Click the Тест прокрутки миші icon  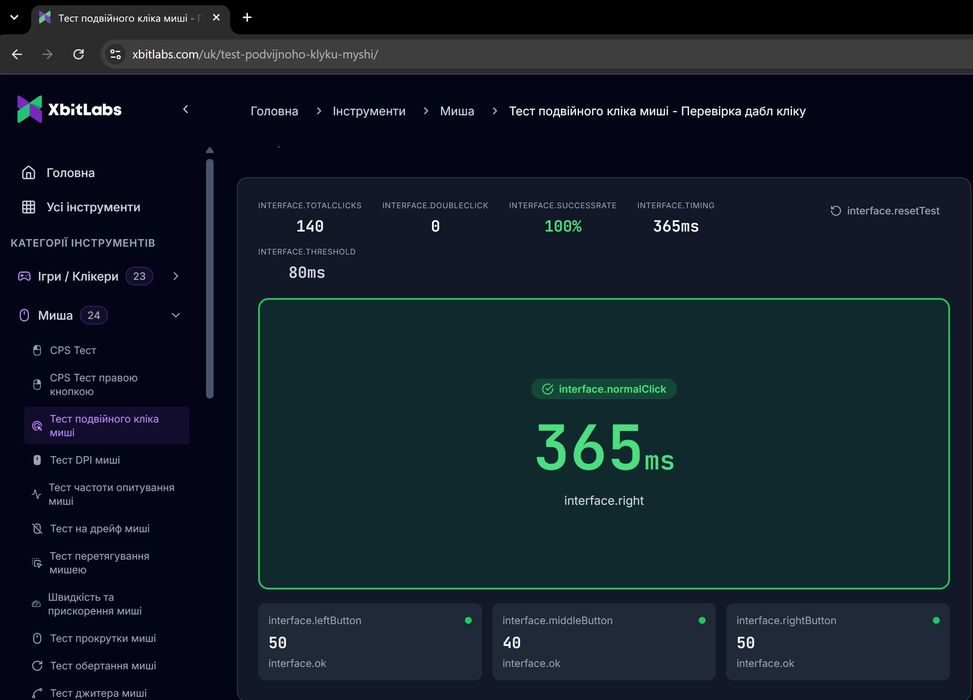37,639
